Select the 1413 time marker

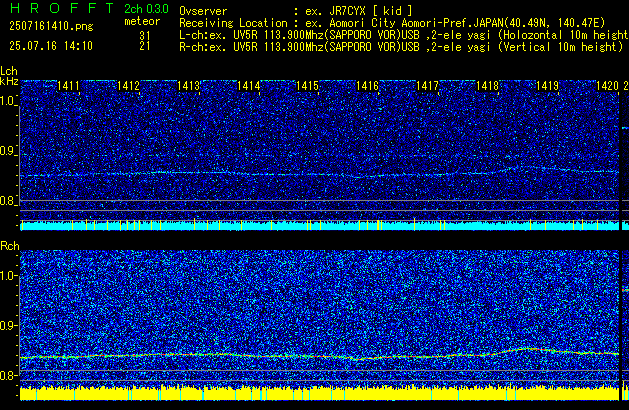coord(189,86)
